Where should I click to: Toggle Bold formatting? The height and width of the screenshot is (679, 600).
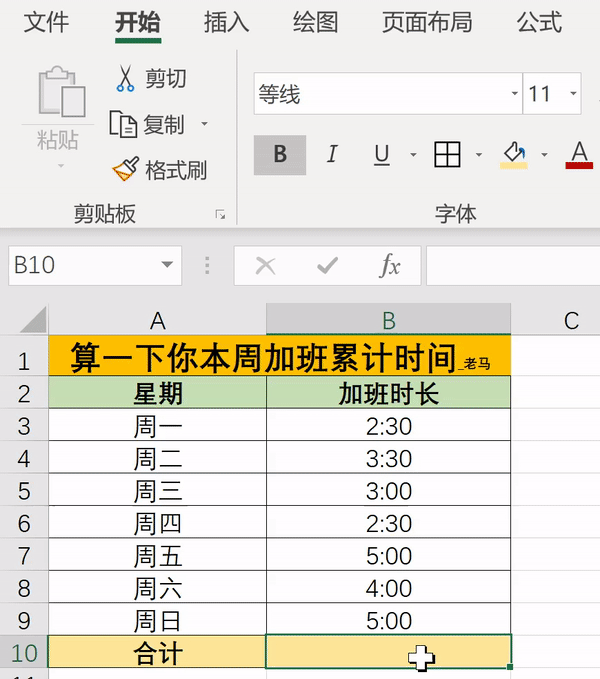280,155
